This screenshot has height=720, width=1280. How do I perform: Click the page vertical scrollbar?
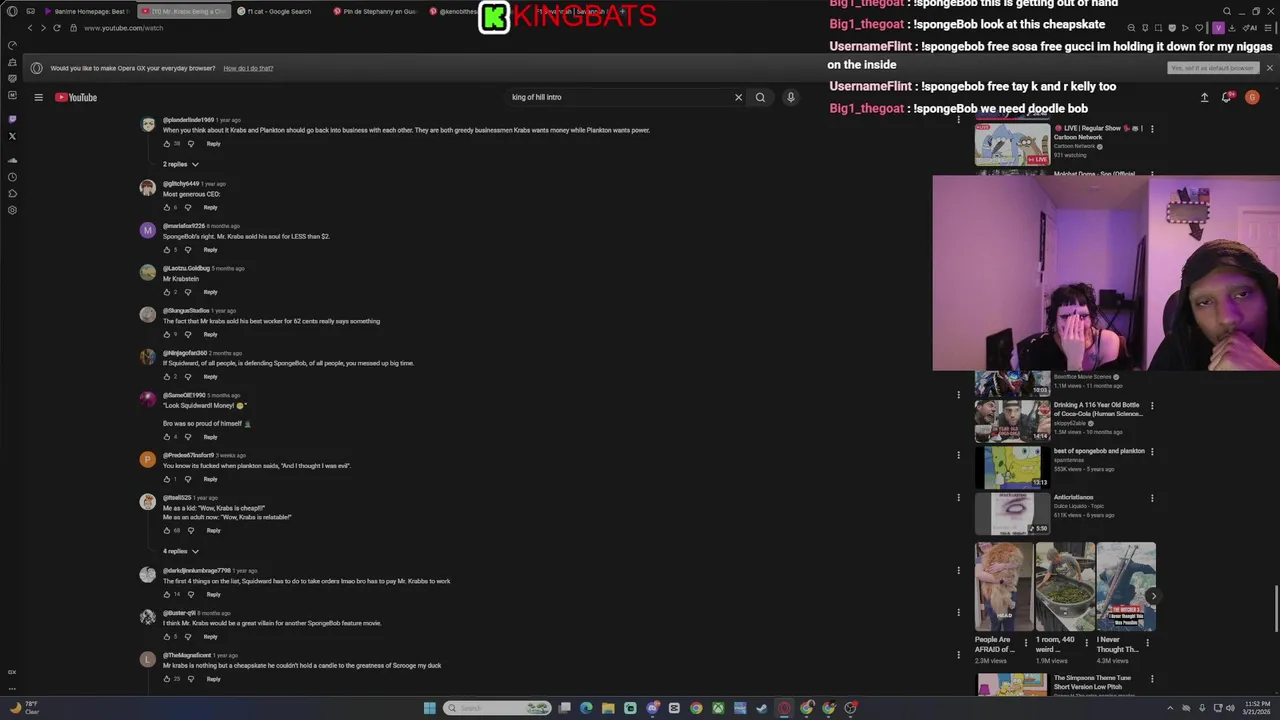pyautogui.click(x=1275, y=607)
